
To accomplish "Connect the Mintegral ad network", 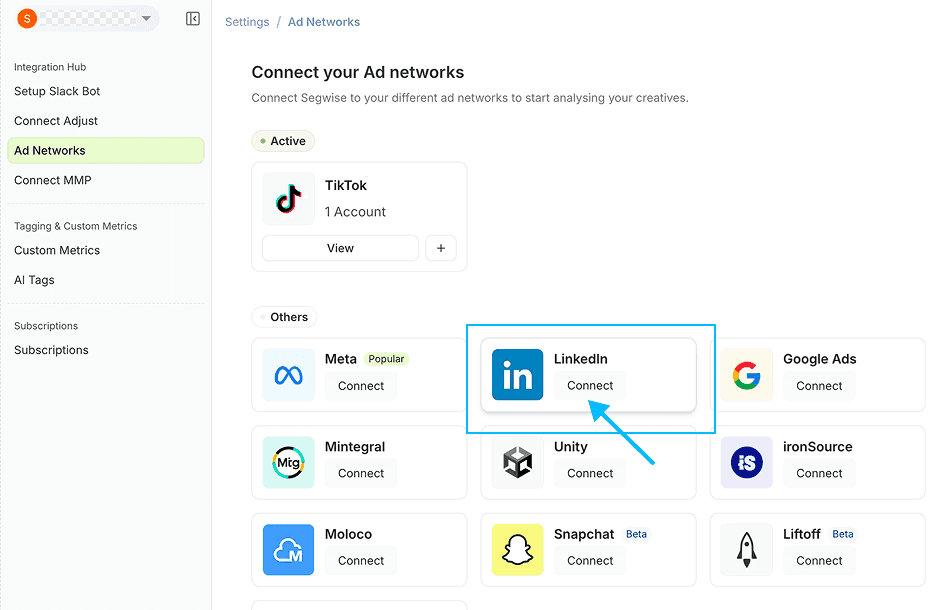I will click(361, 473).
